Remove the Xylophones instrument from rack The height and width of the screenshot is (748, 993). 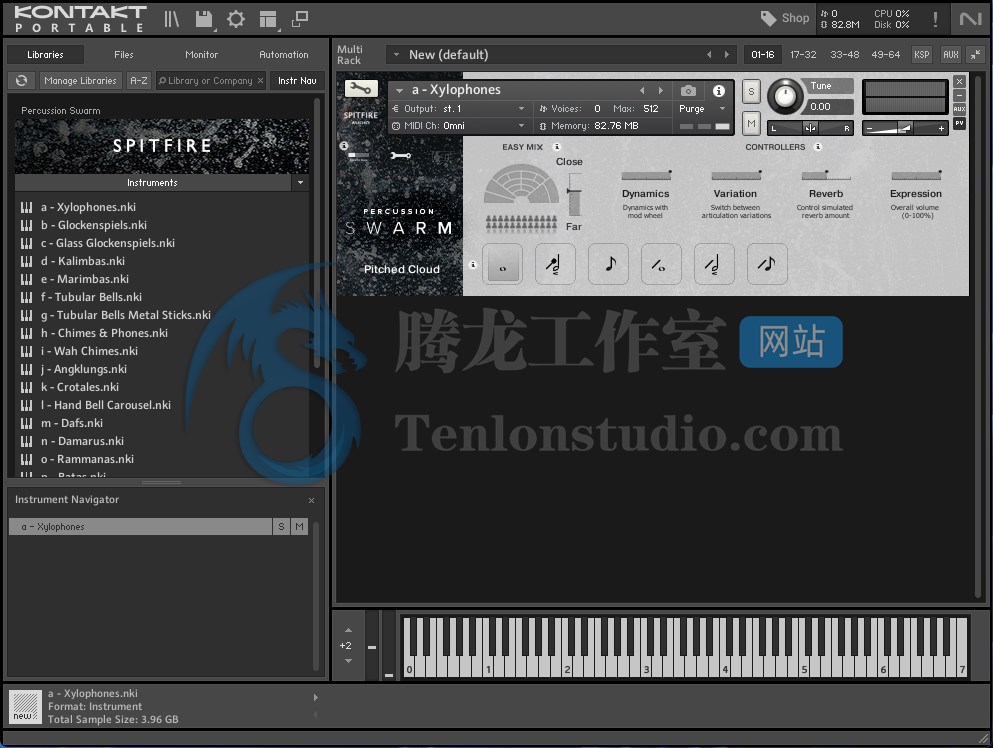pyautogui.click(x=959, y=81)
